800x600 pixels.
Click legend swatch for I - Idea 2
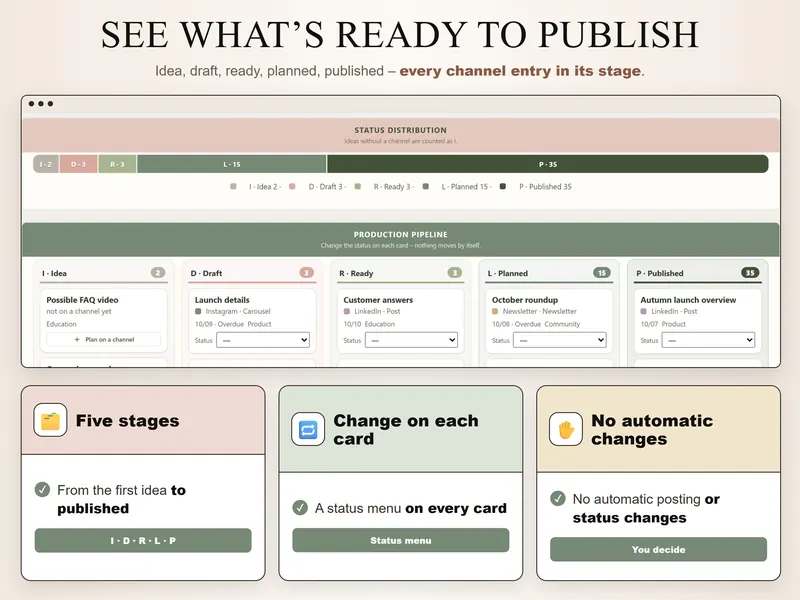(233, 187)
